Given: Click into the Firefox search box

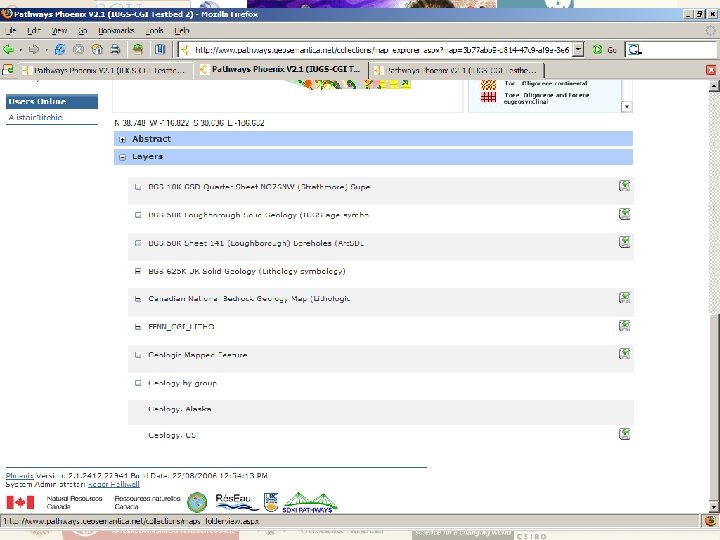Looking at the screenshot, I should [x=679, y=50].
